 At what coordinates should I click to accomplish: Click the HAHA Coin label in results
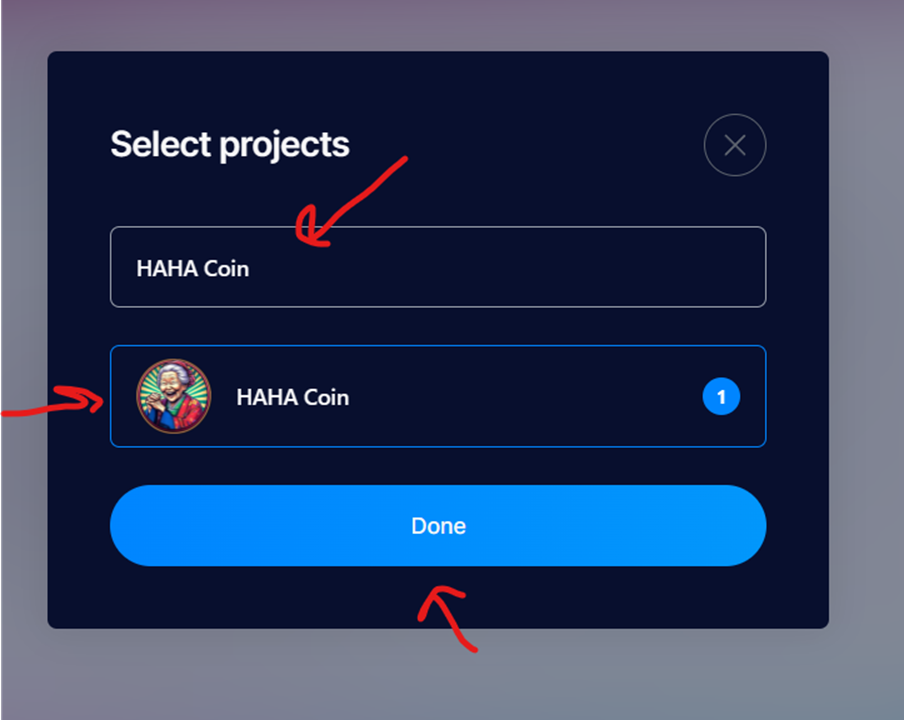click(x=292, y=397)
